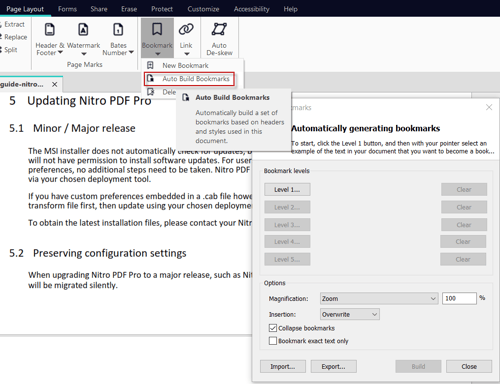The image size is (500, 384).
Task: Click the Split command
Action: coord(10,50)
